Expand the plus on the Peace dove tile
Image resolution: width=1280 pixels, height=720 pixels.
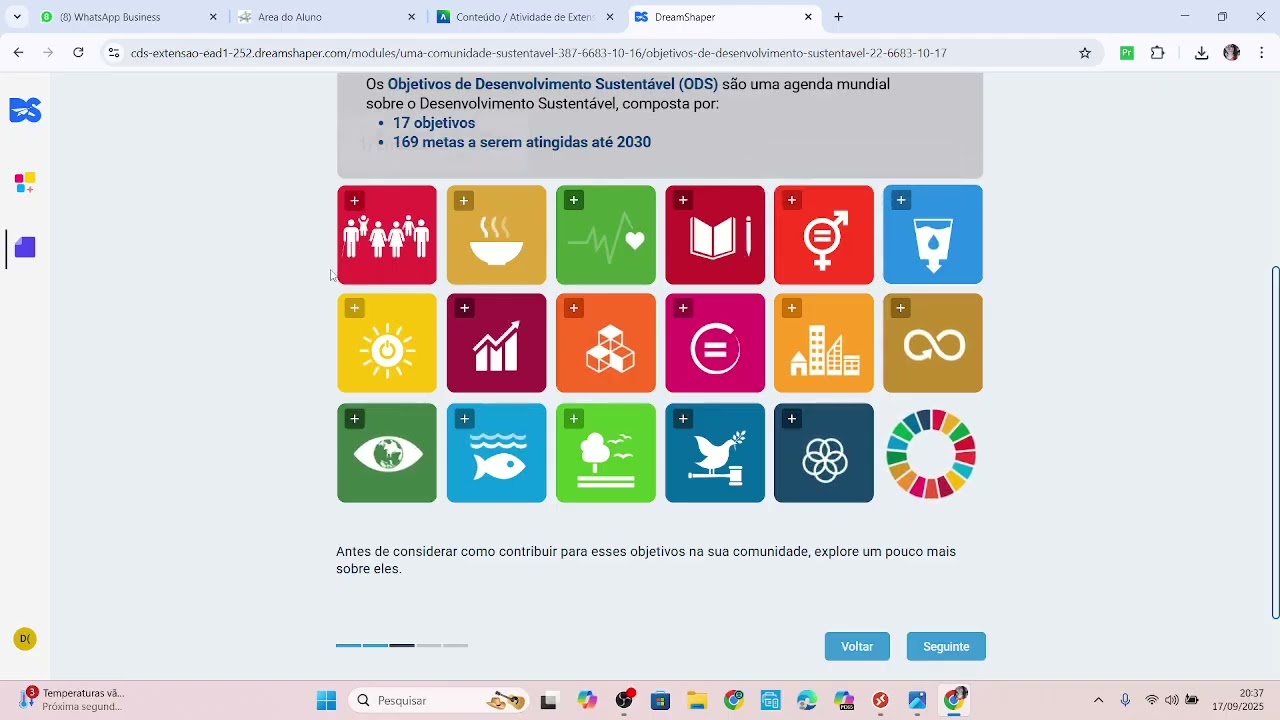coord(683,418)
